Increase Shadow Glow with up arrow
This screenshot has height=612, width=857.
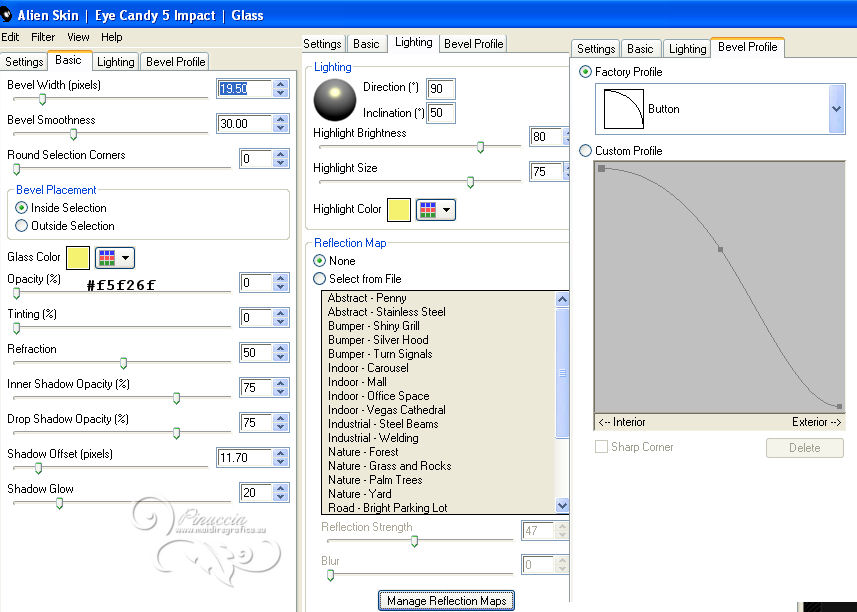tap(281, 488)
